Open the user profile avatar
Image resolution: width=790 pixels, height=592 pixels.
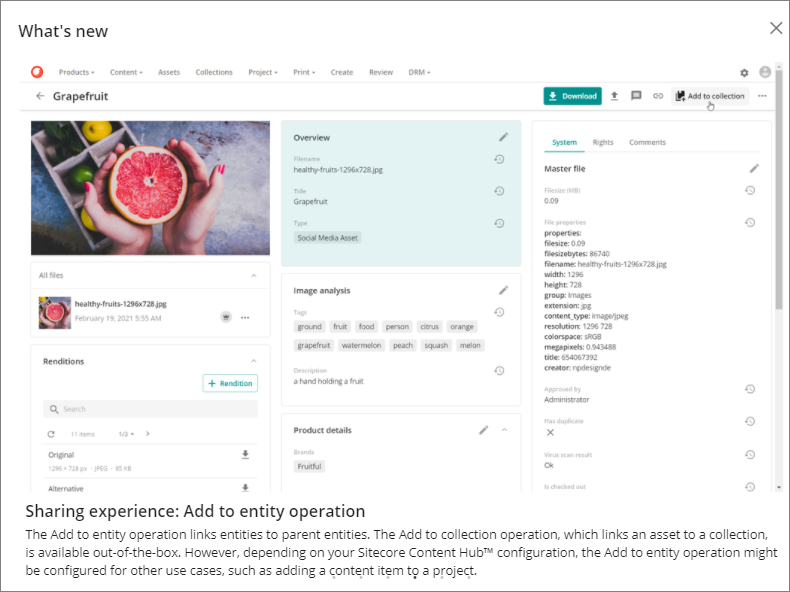(765, 72)
